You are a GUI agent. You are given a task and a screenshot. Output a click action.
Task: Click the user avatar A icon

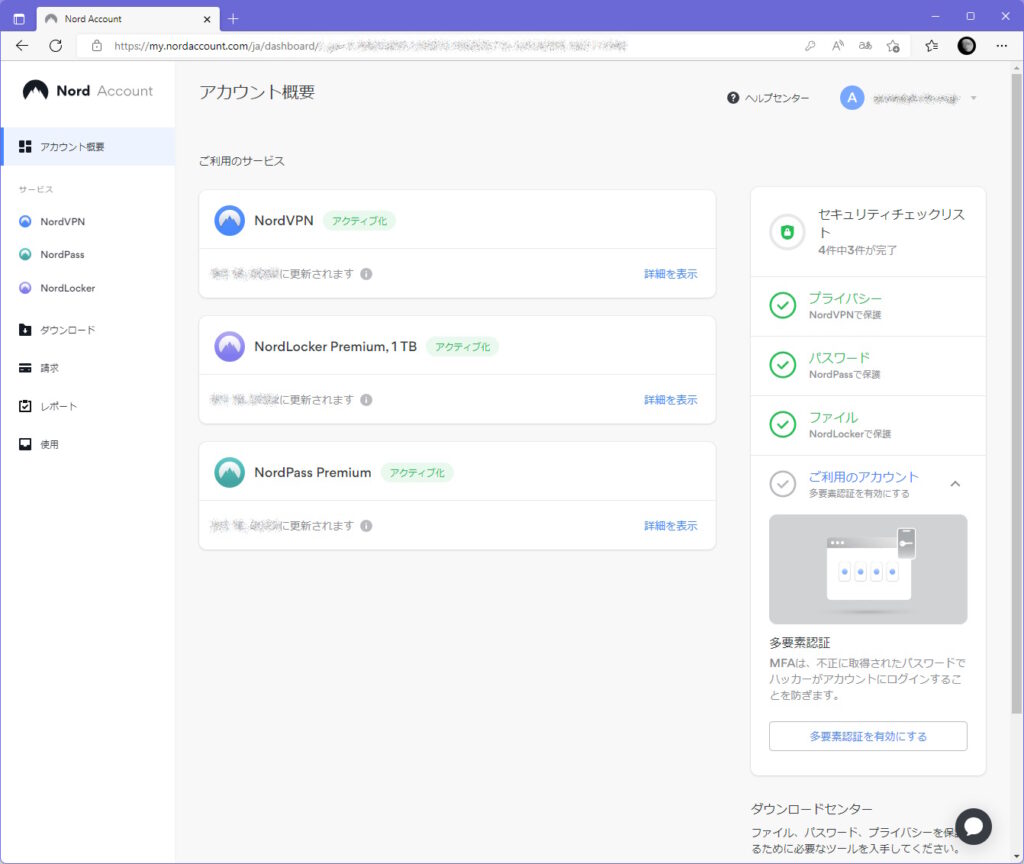pyautogui.click(x=852, y=98)
